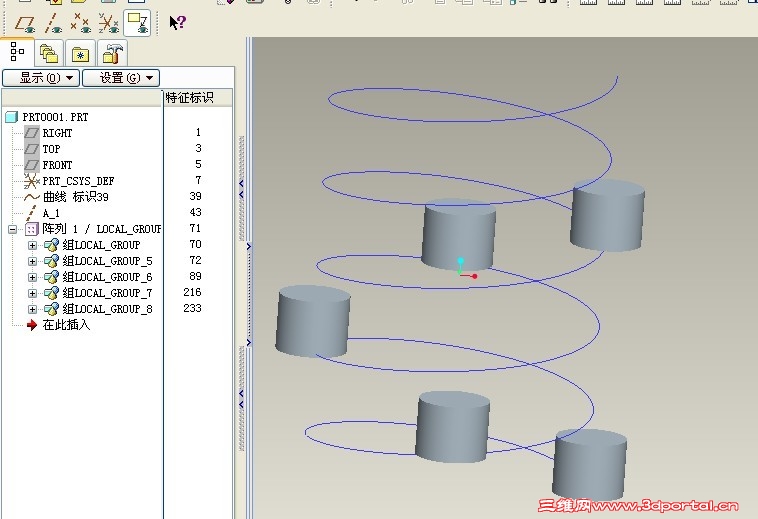Expand the 组LOCAL_GROUP_5 node
The image size is (758, 519).
[32, 261]
